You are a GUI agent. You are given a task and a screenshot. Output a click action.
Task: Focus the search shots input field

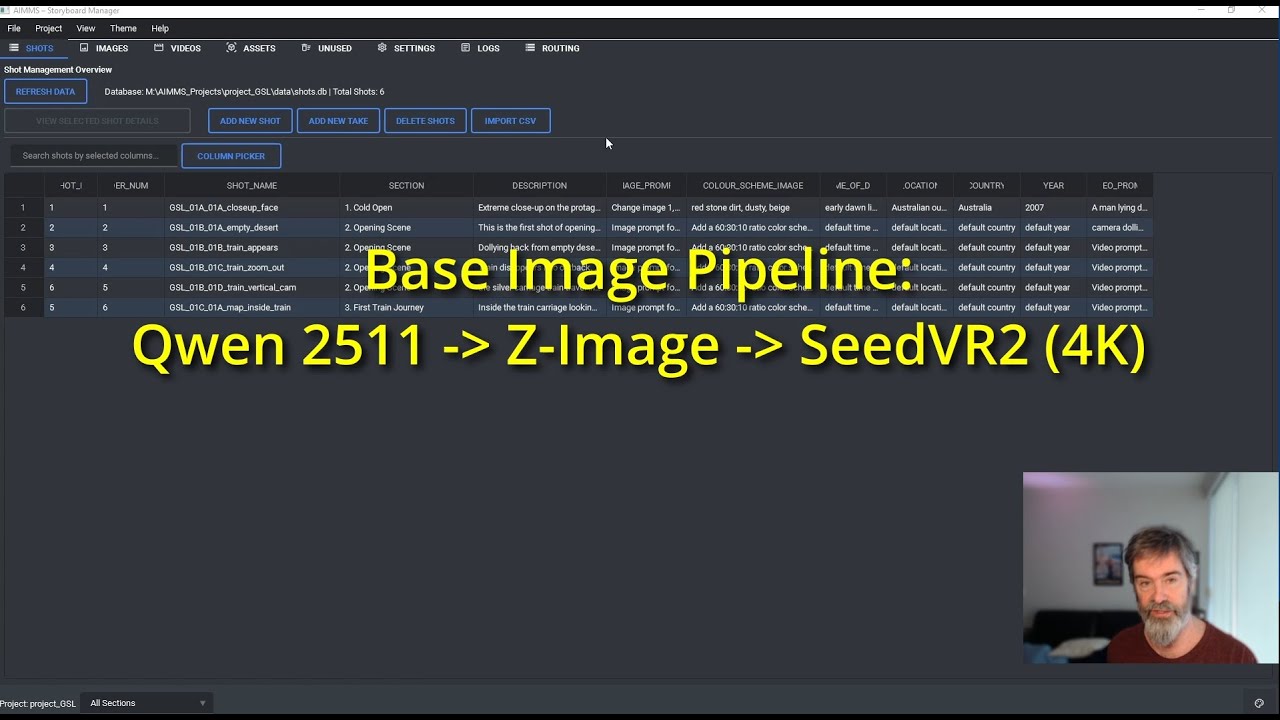pyautogui.click(x=94, y=156)
